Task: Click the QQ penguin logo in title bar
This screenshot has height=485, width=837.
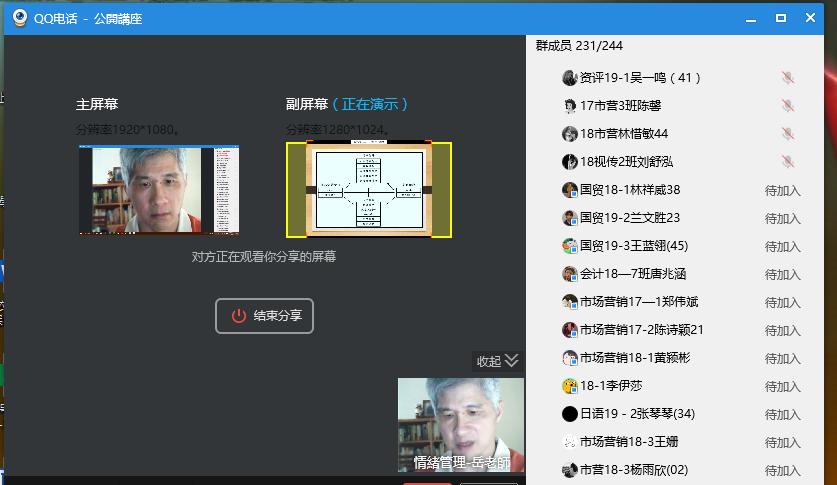Action: [19, 18]
